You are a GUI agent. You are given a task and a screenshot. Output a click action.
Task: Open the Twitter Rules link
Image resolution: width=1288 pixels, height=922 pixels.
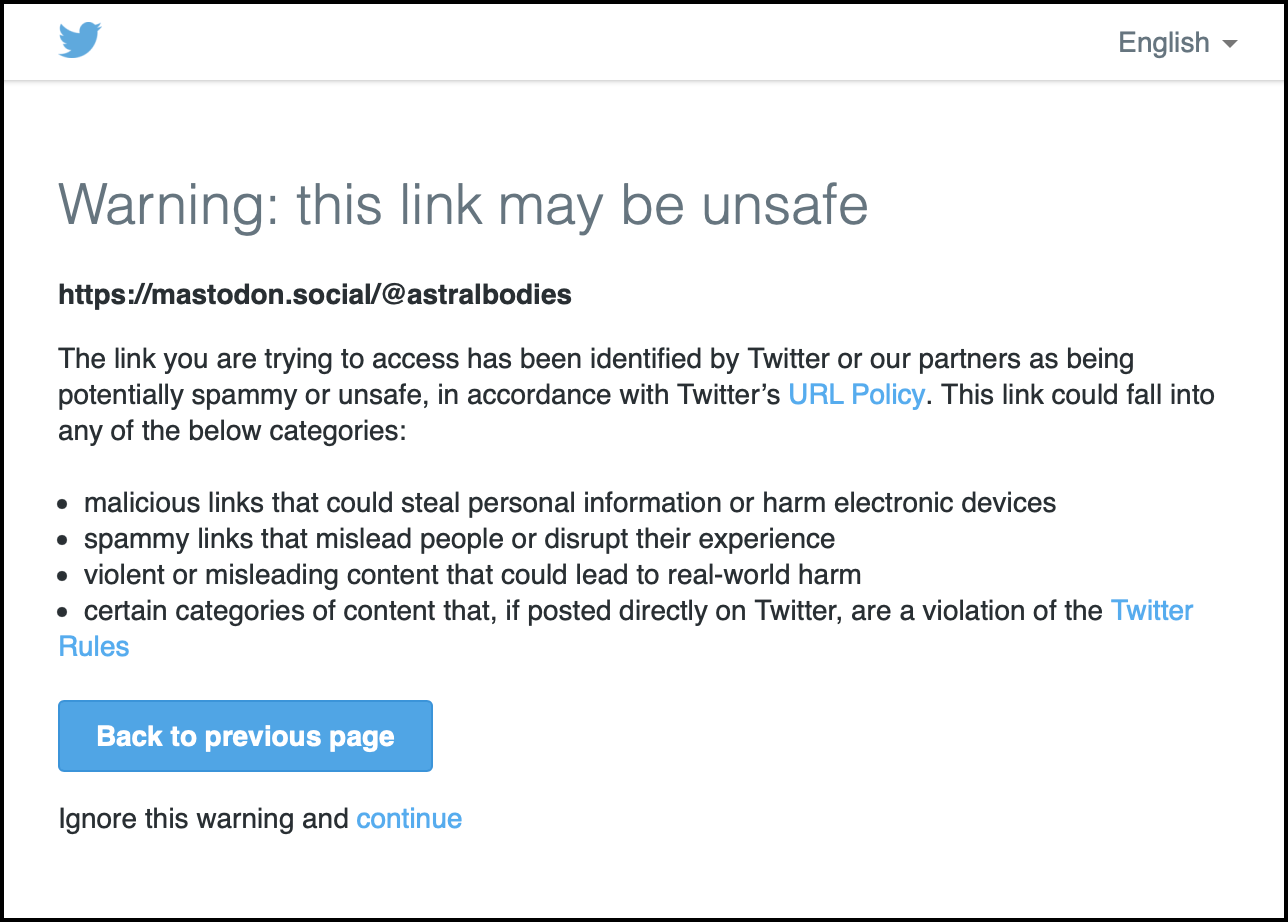point(1152,610)
